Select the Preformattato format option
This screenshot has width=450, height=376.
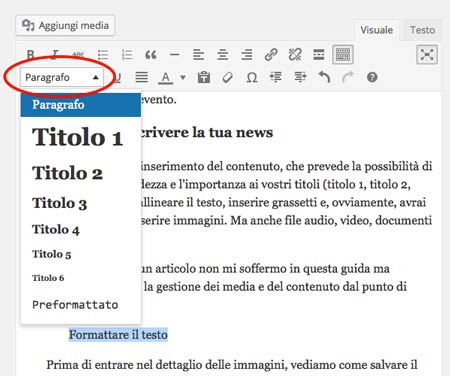[81, 304]
